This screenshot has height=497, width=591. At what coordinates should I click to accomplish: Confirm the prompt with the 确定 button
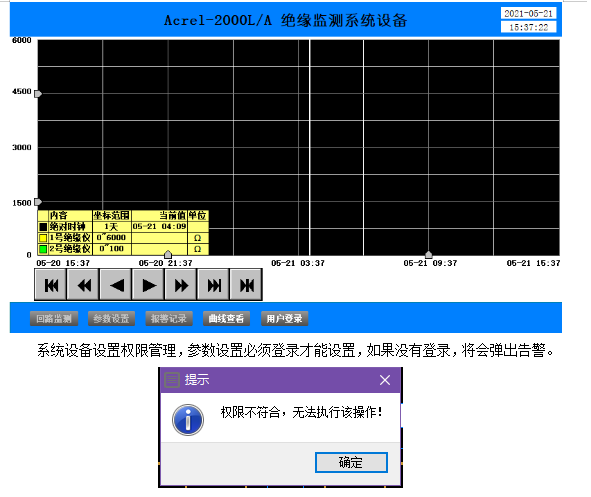click(351, 462)
